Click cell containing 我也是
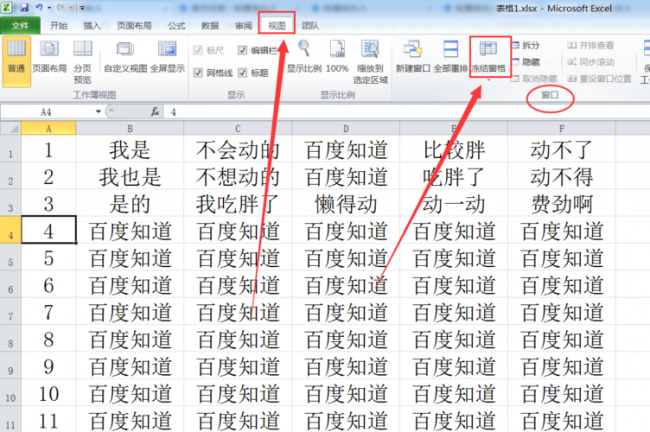 pos(130,176)
